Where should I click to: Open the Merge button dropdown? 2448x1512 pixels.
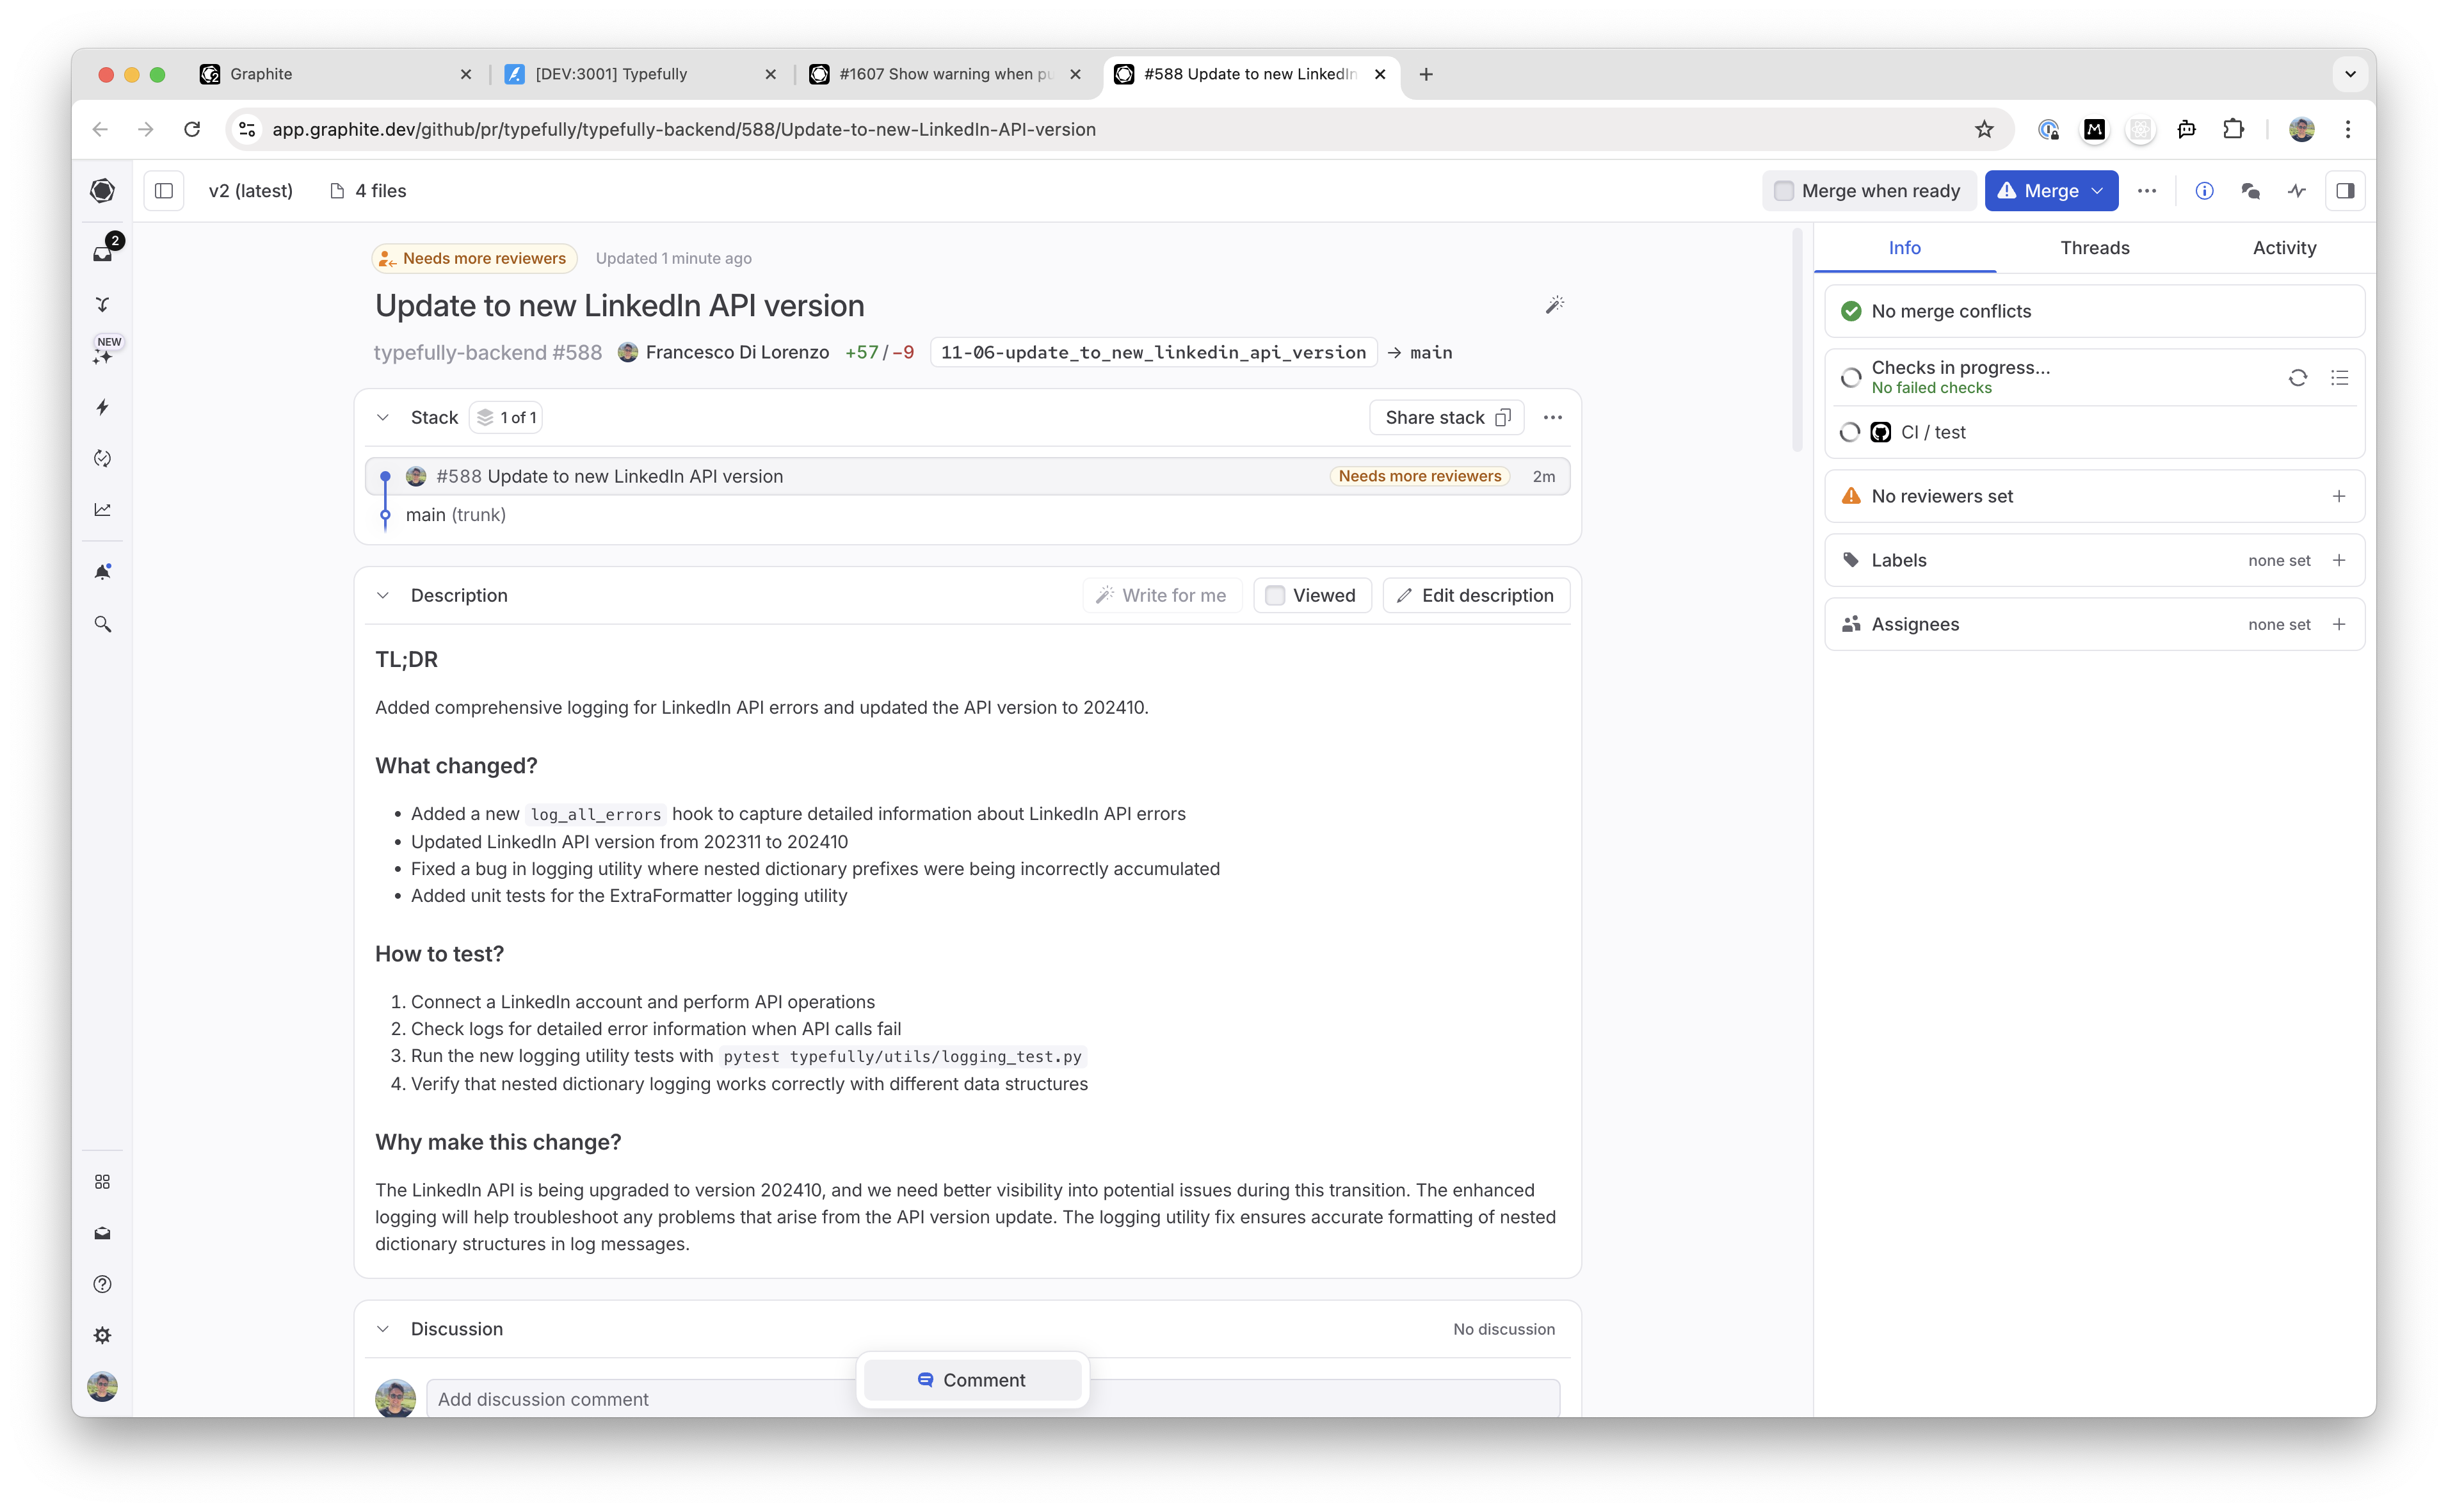pyautogui.click(x=2097, y=191)
